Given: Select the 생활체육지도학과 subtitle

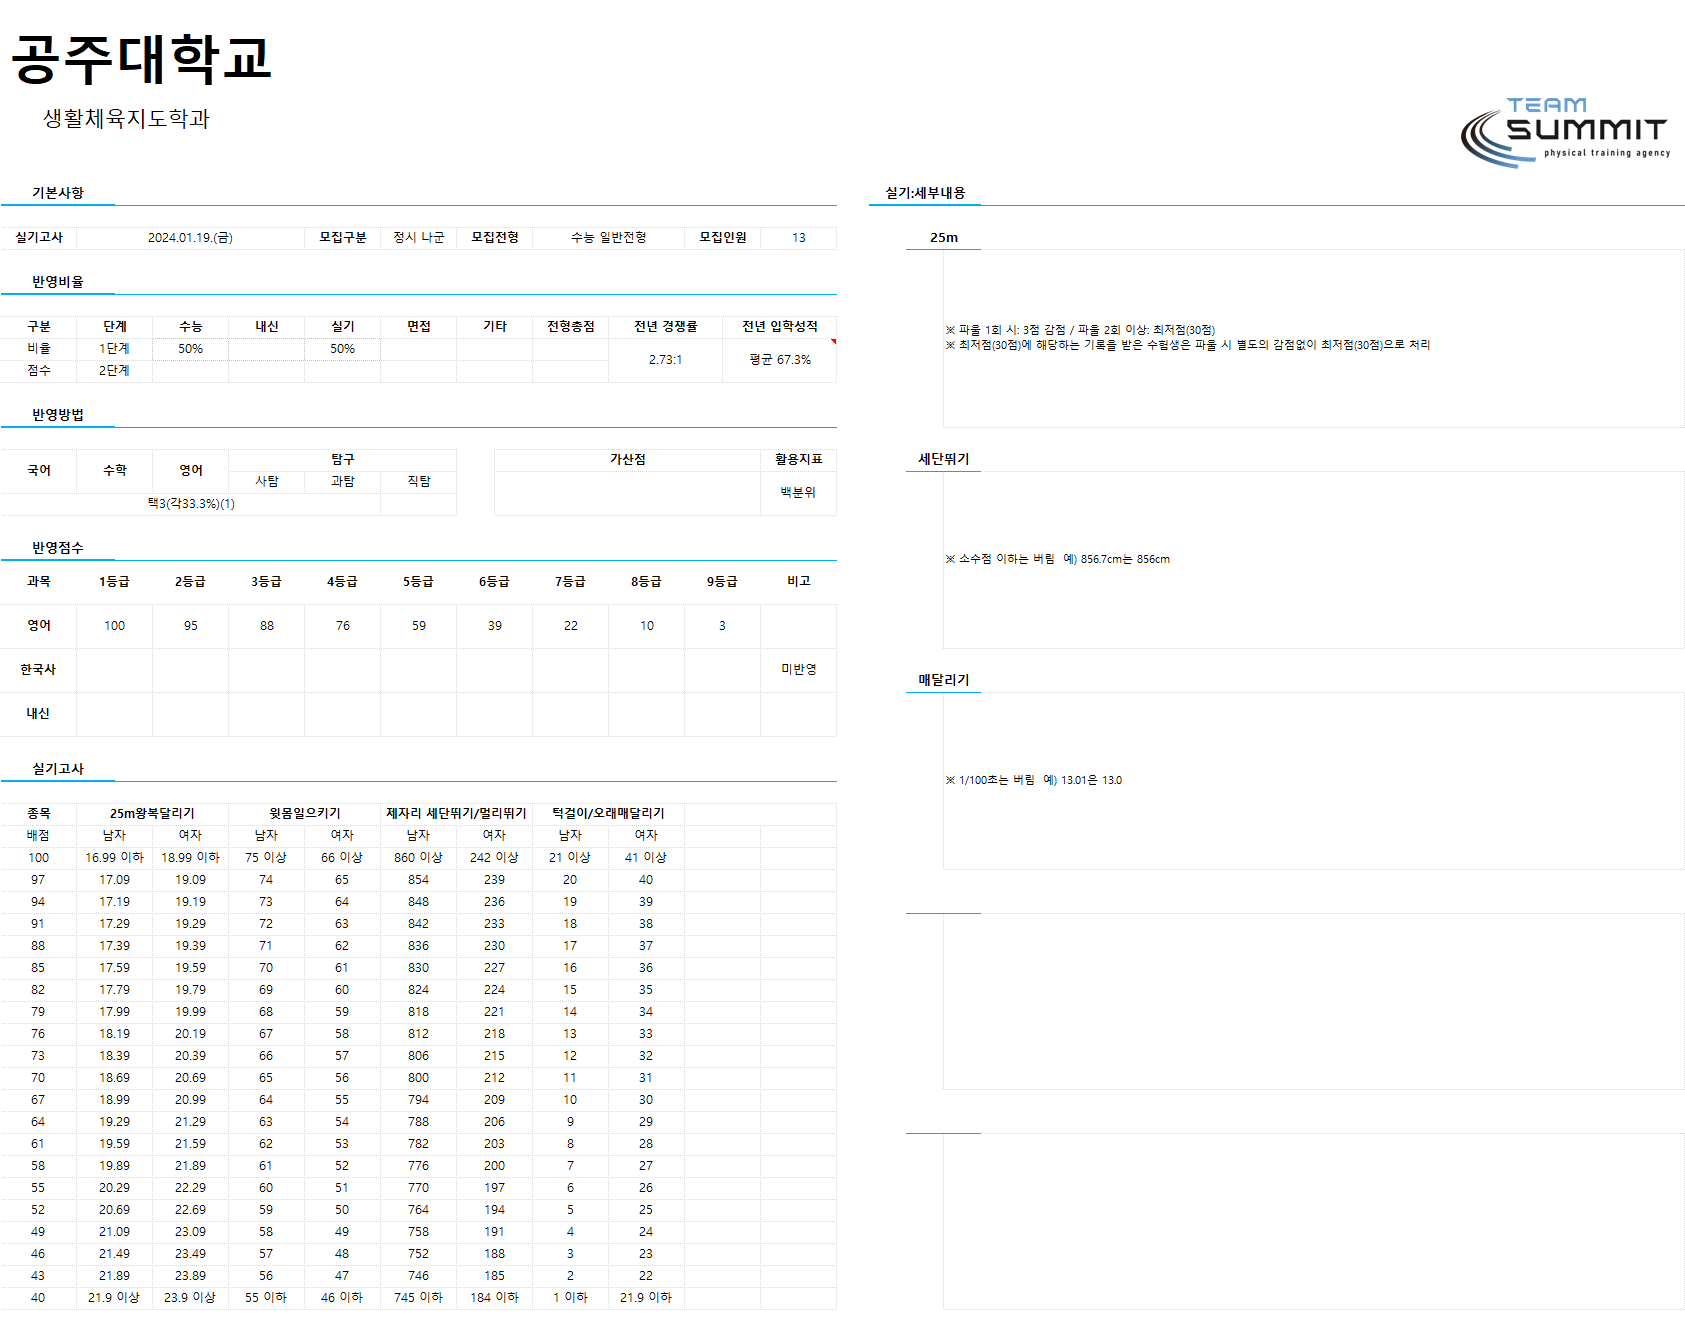Looking at the screenshot, I should [x=126, y=118].
